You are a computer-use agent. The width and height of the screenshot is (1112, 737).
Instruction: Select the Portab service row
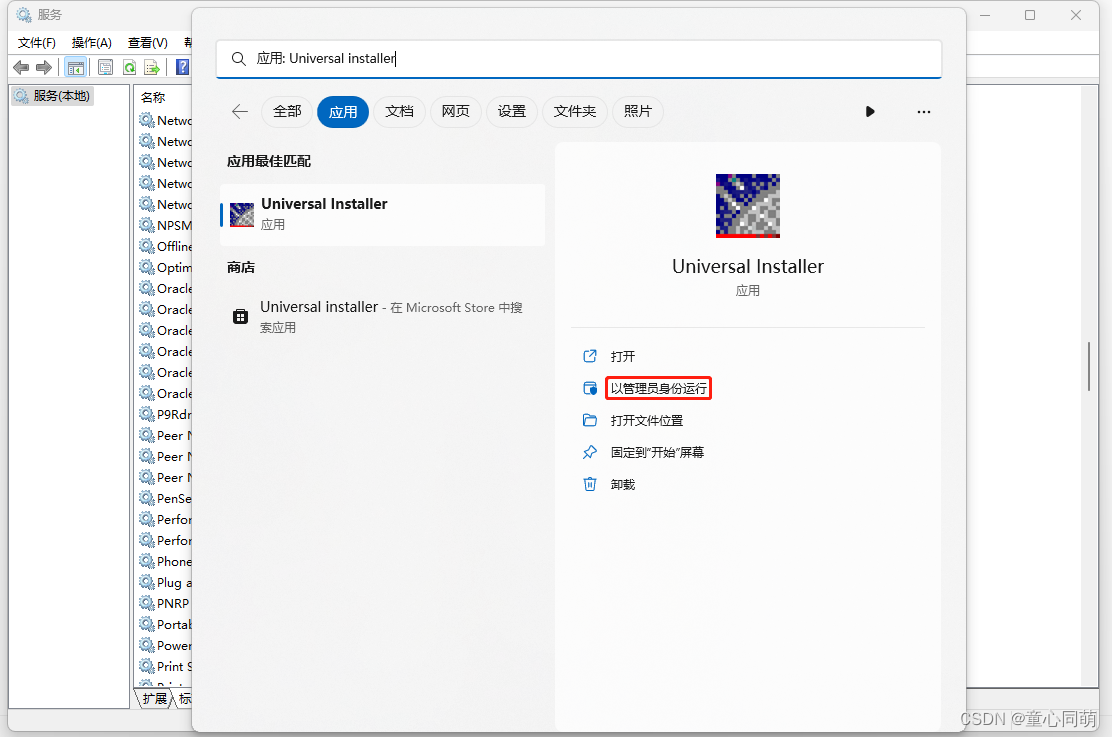tap(165, 625)
